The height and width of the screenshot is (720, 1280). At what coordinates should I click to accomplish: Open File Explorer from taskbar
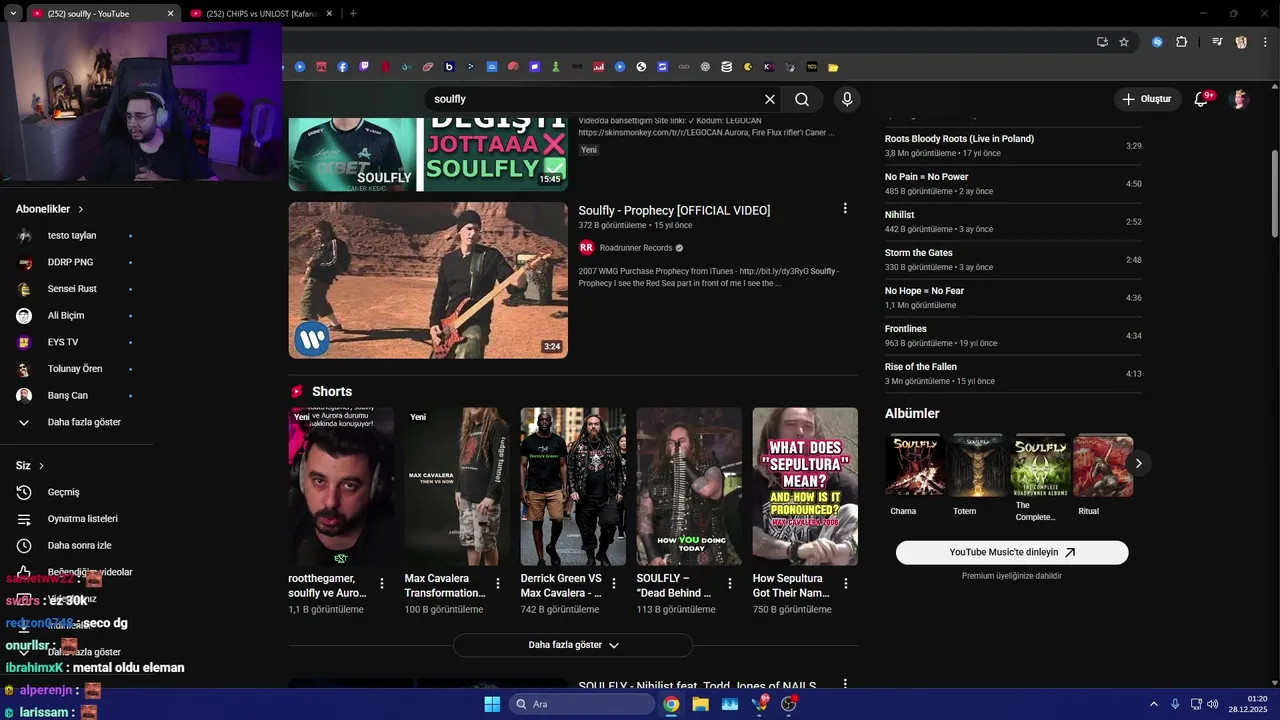(700, 704)
